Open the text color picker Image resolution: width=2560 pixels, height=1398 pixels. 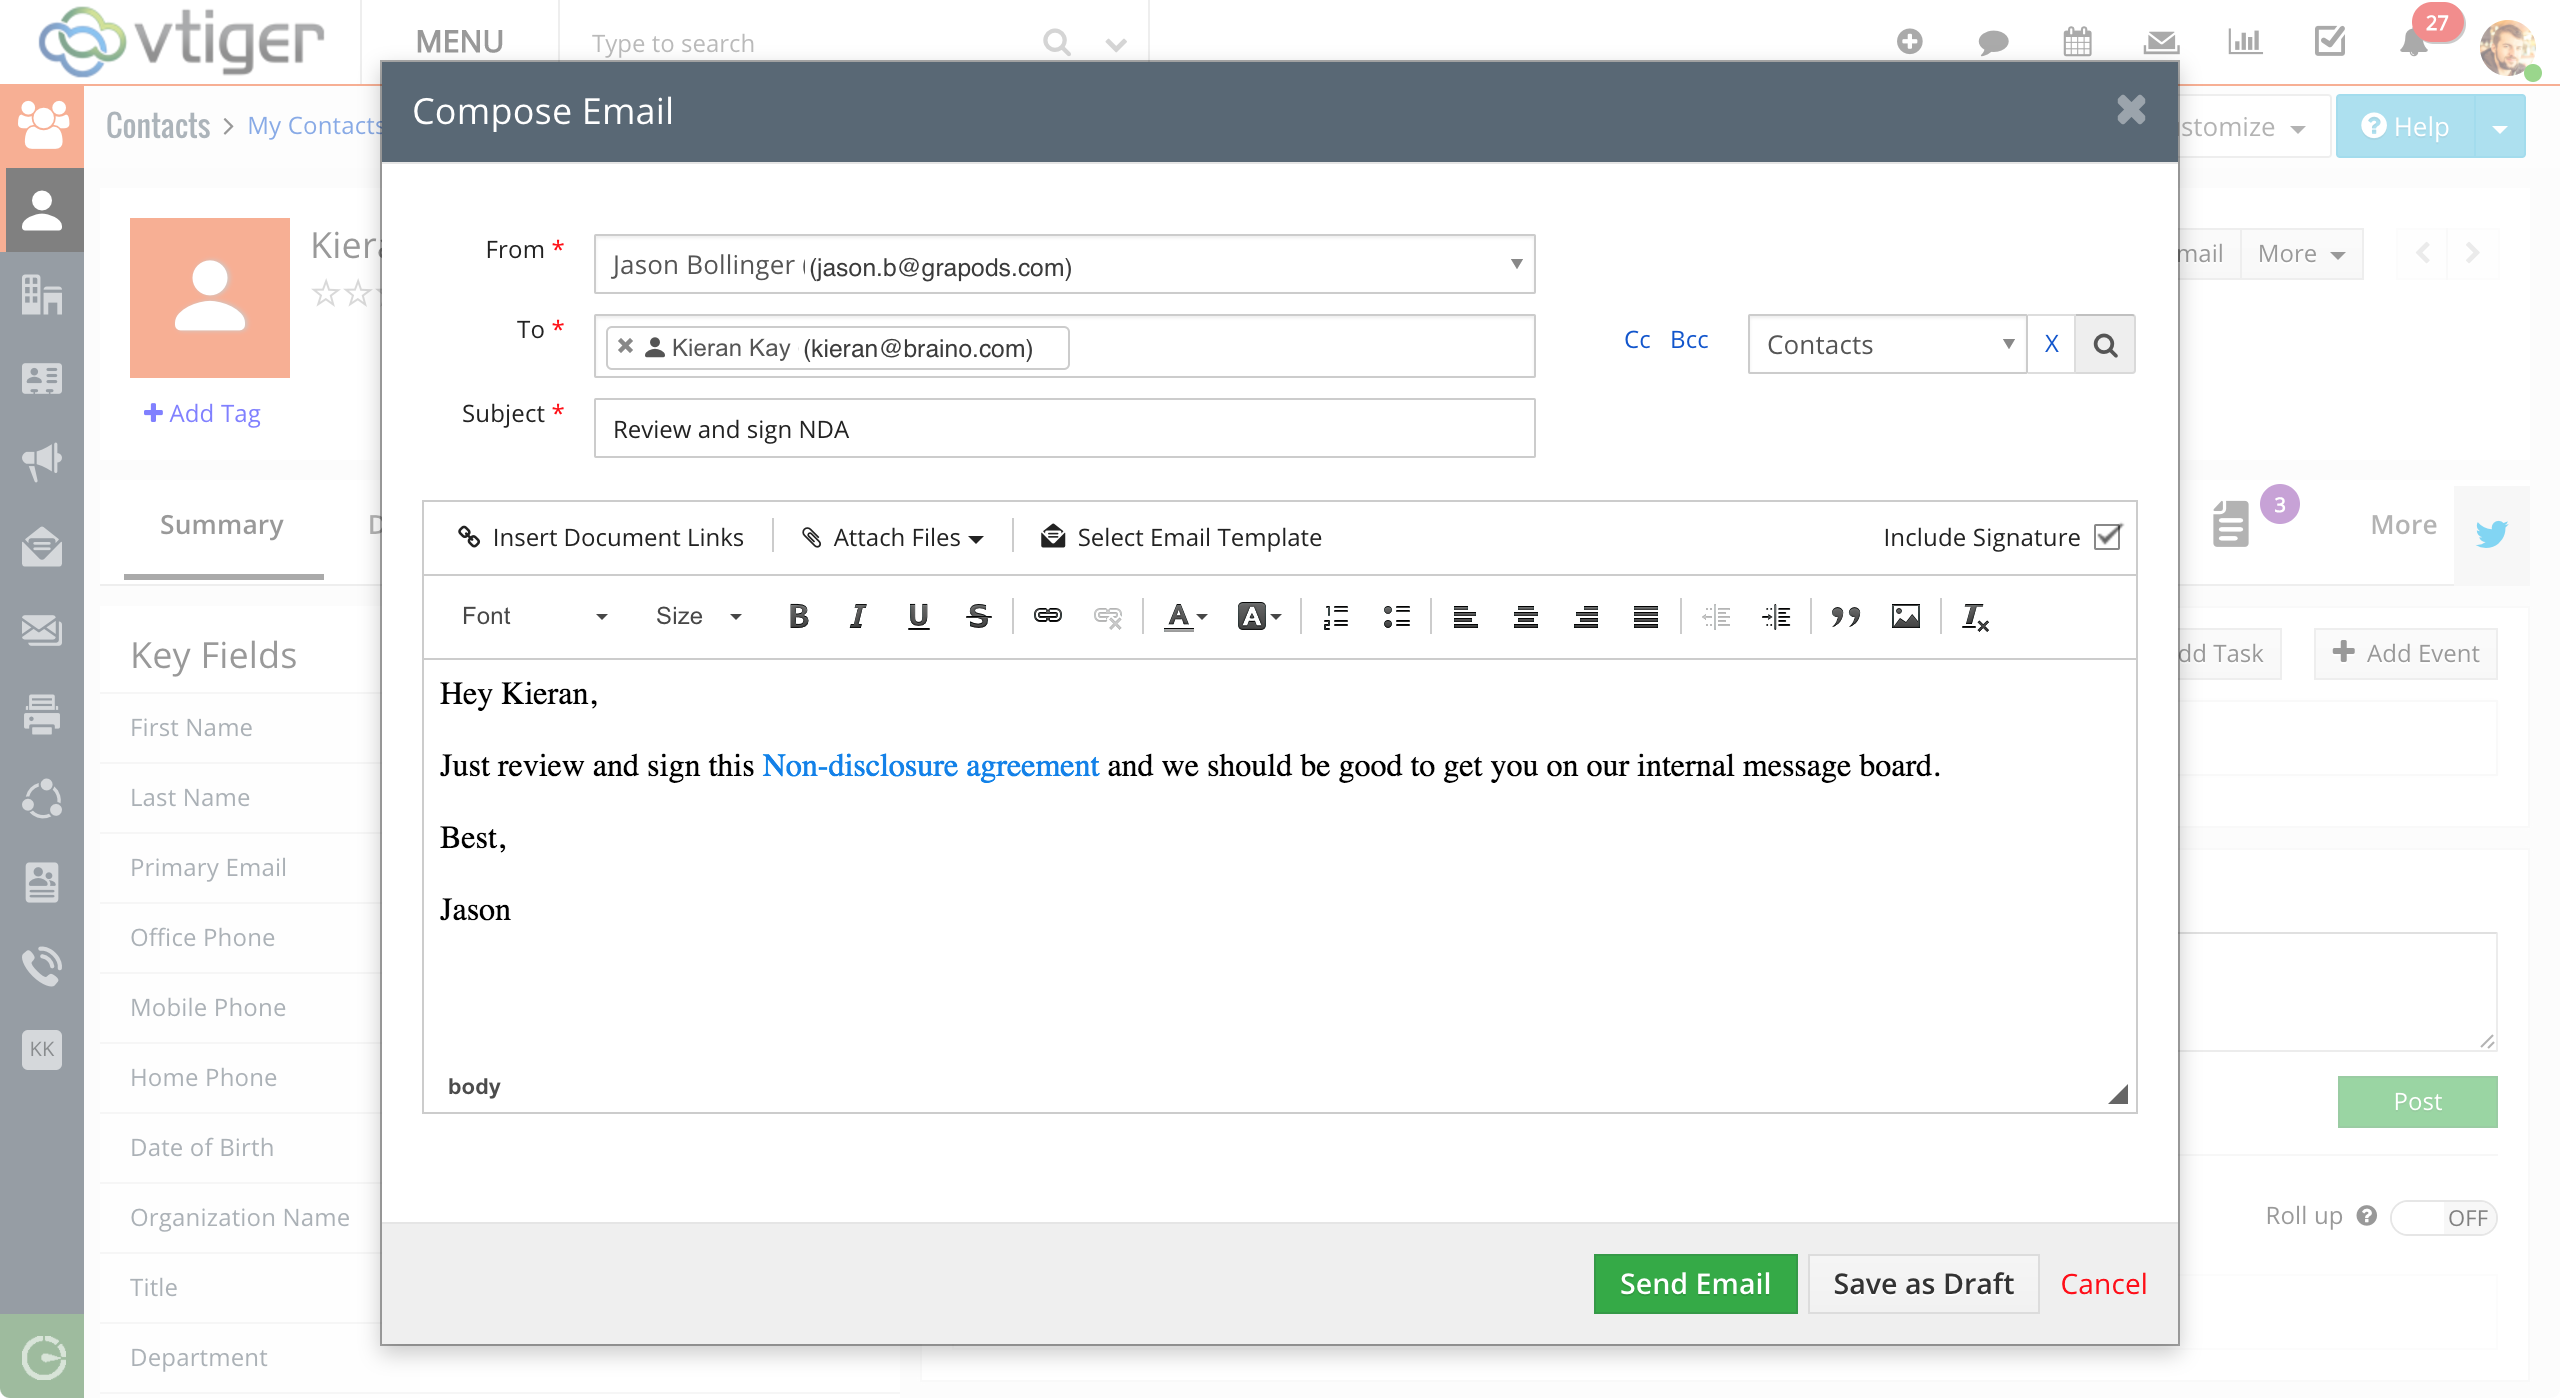point(1185,616)
